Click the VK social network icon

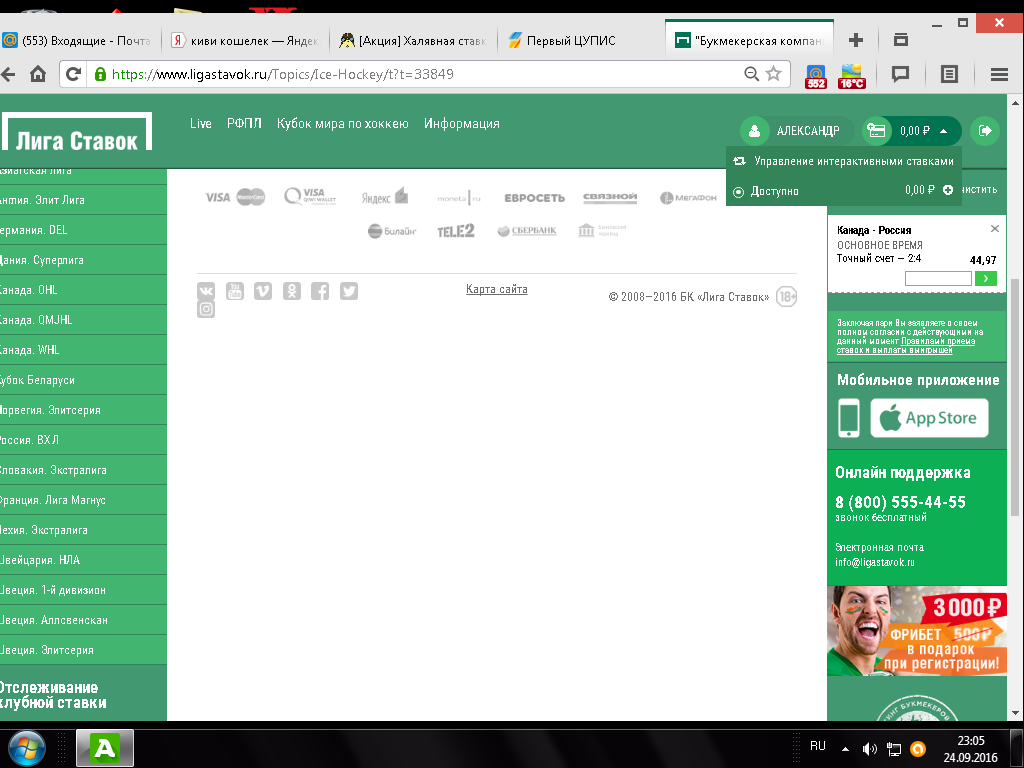(206, 291)
